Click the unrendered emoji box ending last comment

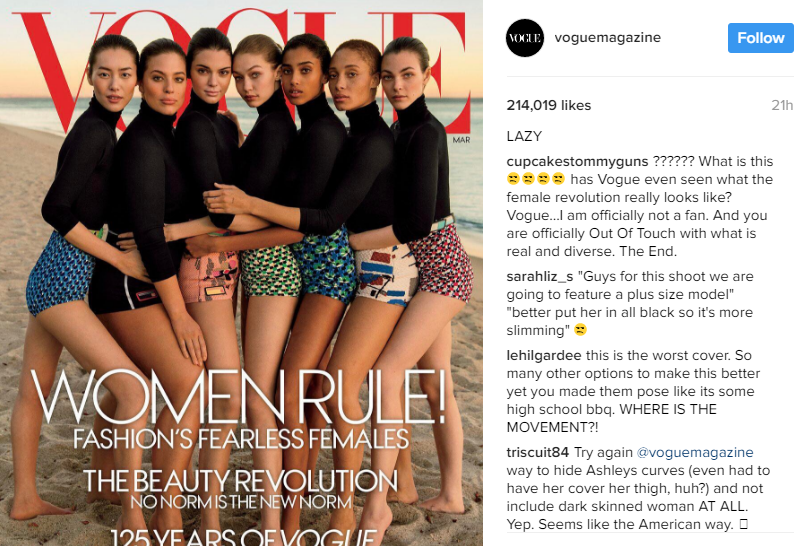[x=743, y=524]
